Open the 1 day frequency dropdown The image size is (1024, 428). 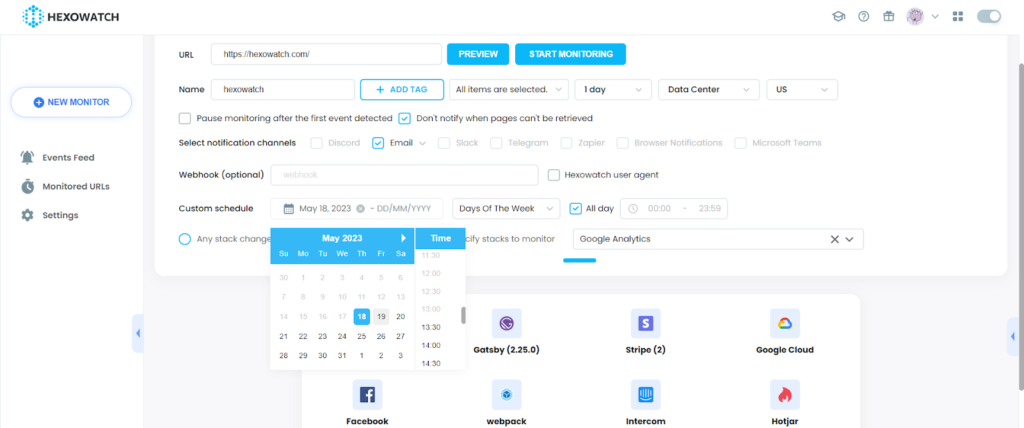coord(613,90)
